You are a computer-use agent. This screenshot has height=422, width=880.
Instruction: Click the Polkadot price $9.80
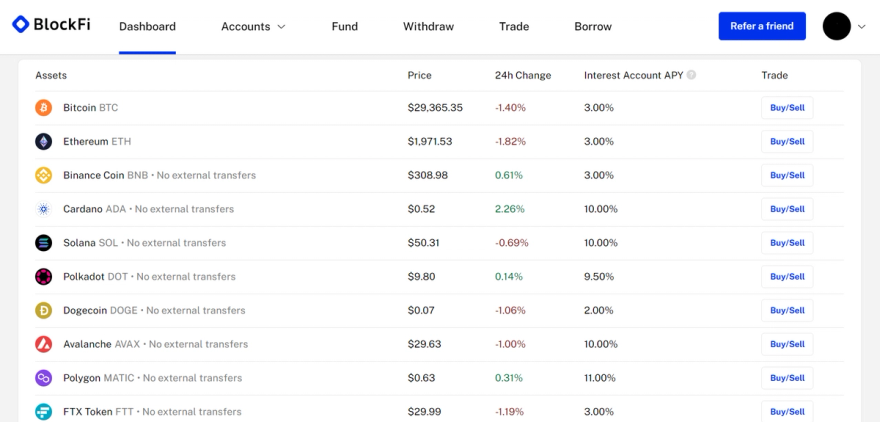pyautogui.click(x=421, y=277)
